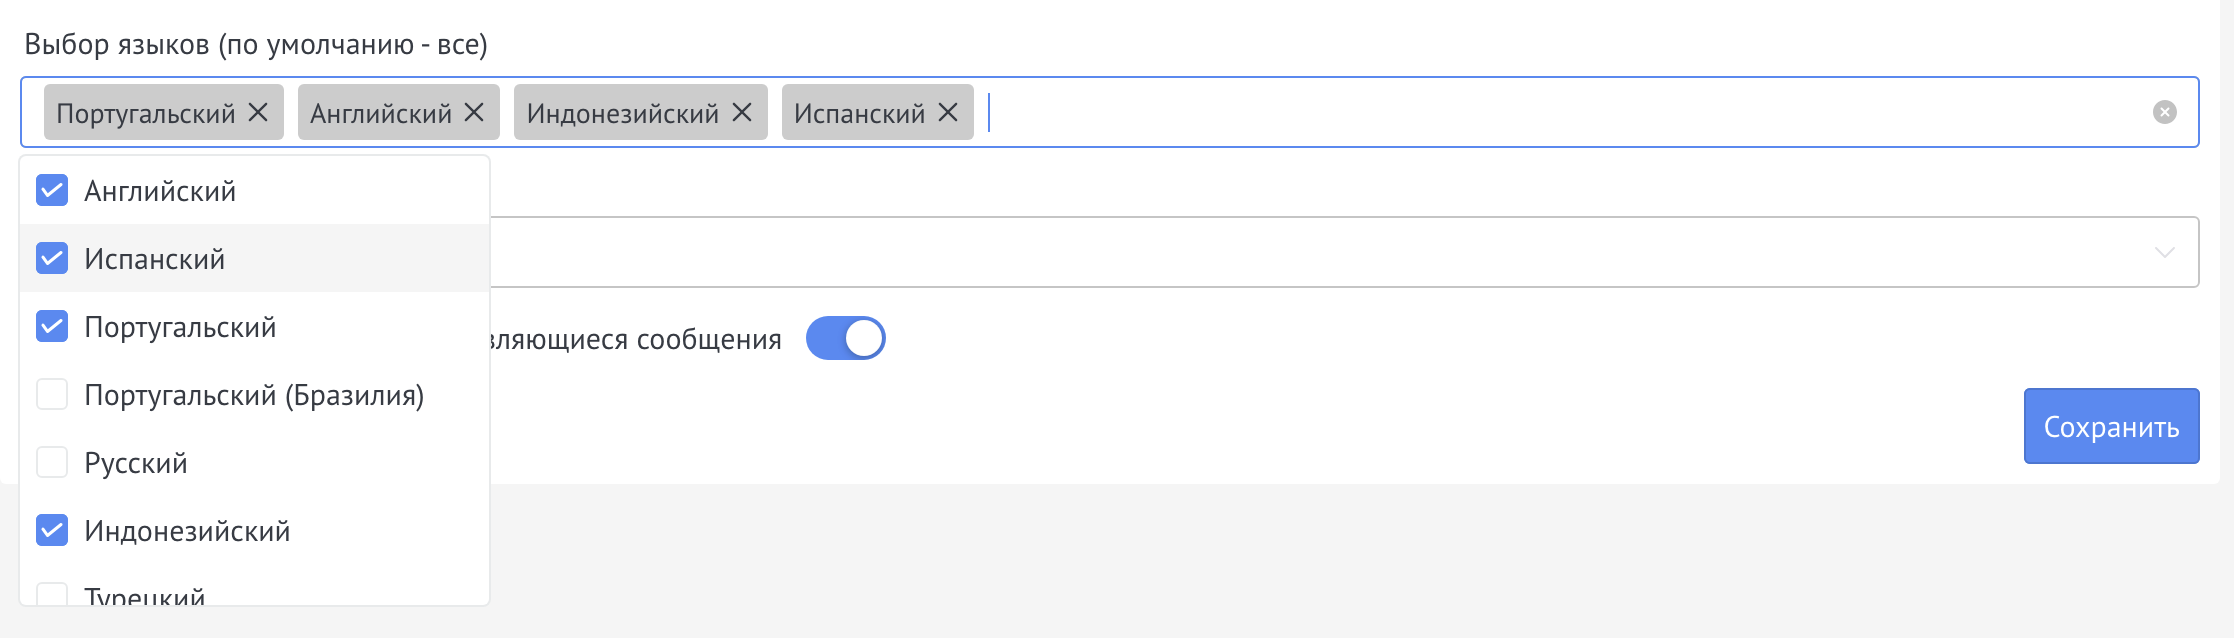Uncheck the Португальский checkbox
The height and width of the screenshot is (638, 2234).
[x=50, y=326]
